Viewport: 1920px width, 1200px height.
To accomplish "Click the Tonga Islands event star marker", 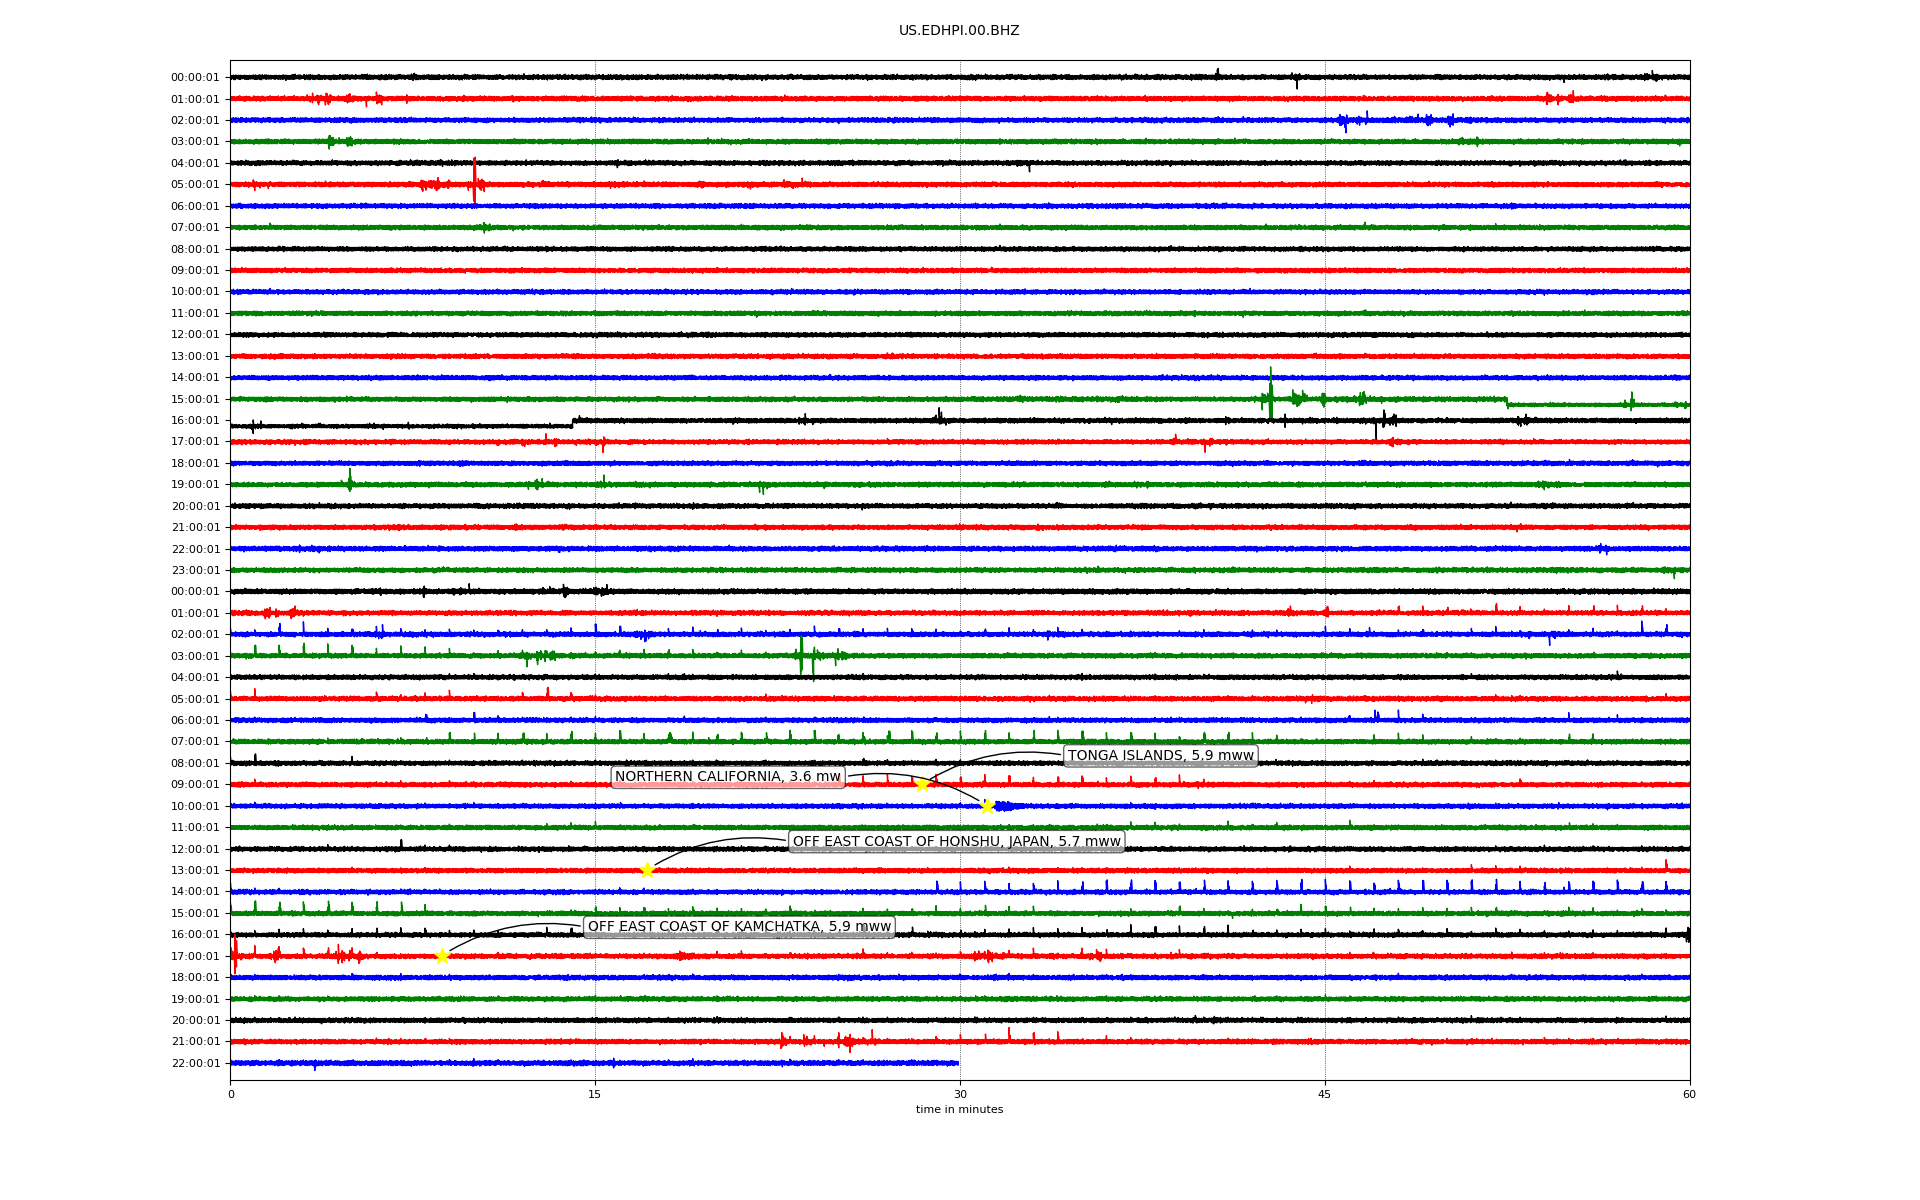I will 922,785.
